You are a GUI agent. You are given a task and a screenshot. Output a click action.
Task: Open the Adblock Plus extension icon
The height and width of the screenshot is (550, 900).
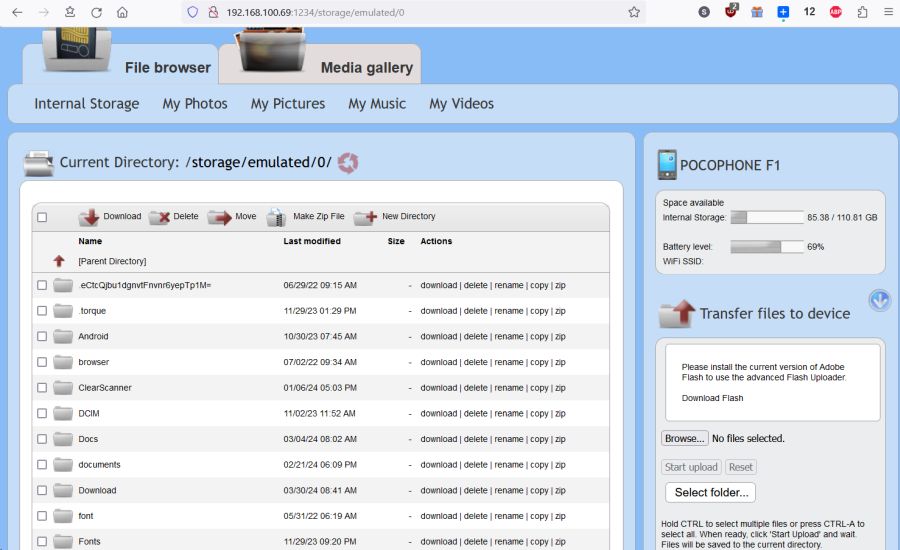[836, 12]
